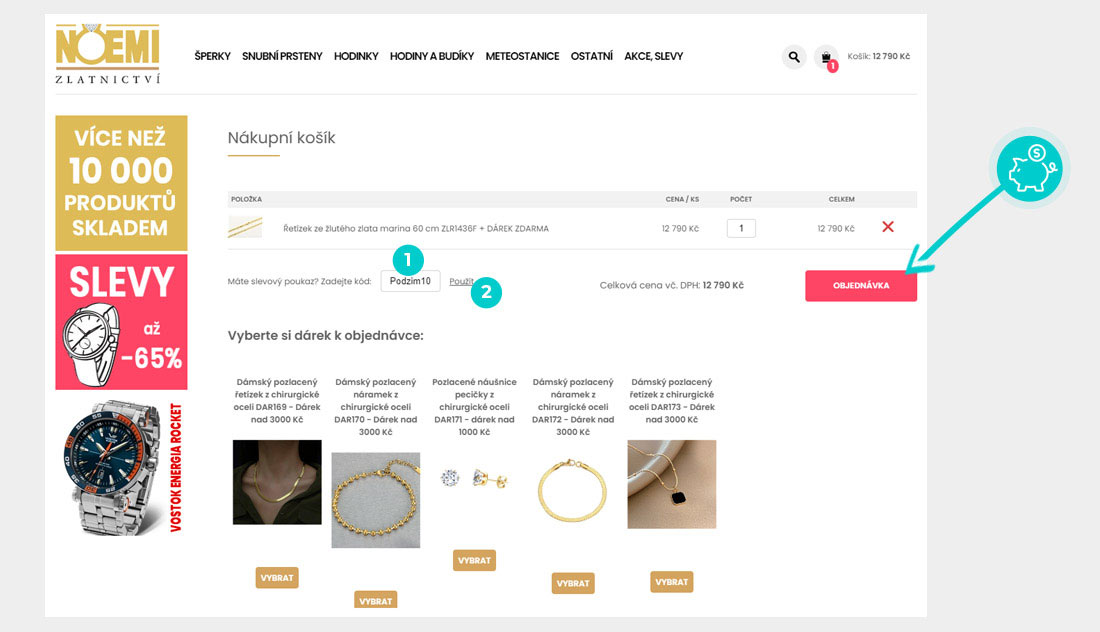Image resolution: width=1100 pixels, height=632 pixels.
Task: Click the OBJEDNÁVKA order button
Action: click(861, 285)
